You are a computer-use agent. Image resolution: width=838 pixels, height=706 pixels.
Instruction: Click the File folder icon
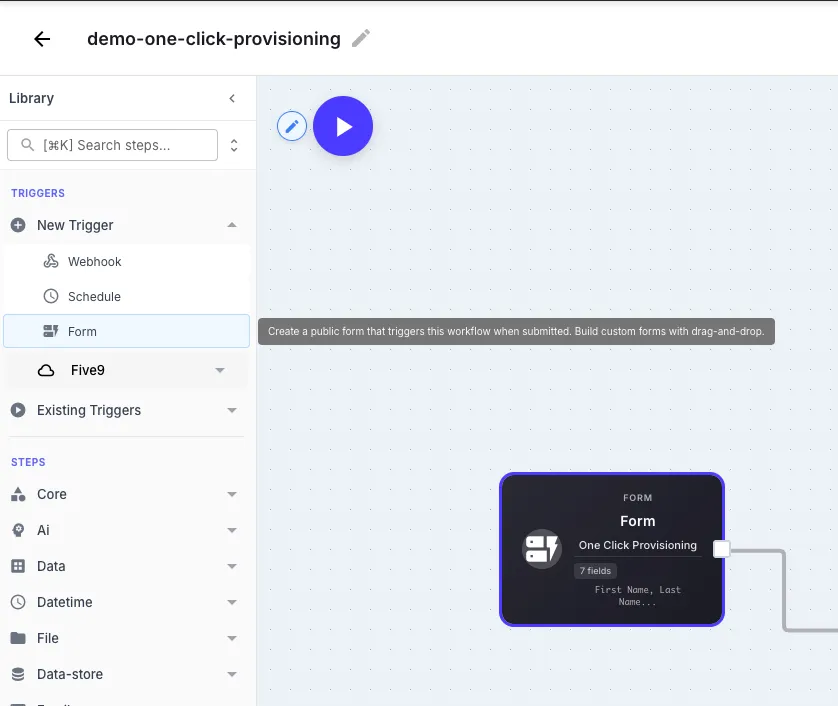click(20, 638)
